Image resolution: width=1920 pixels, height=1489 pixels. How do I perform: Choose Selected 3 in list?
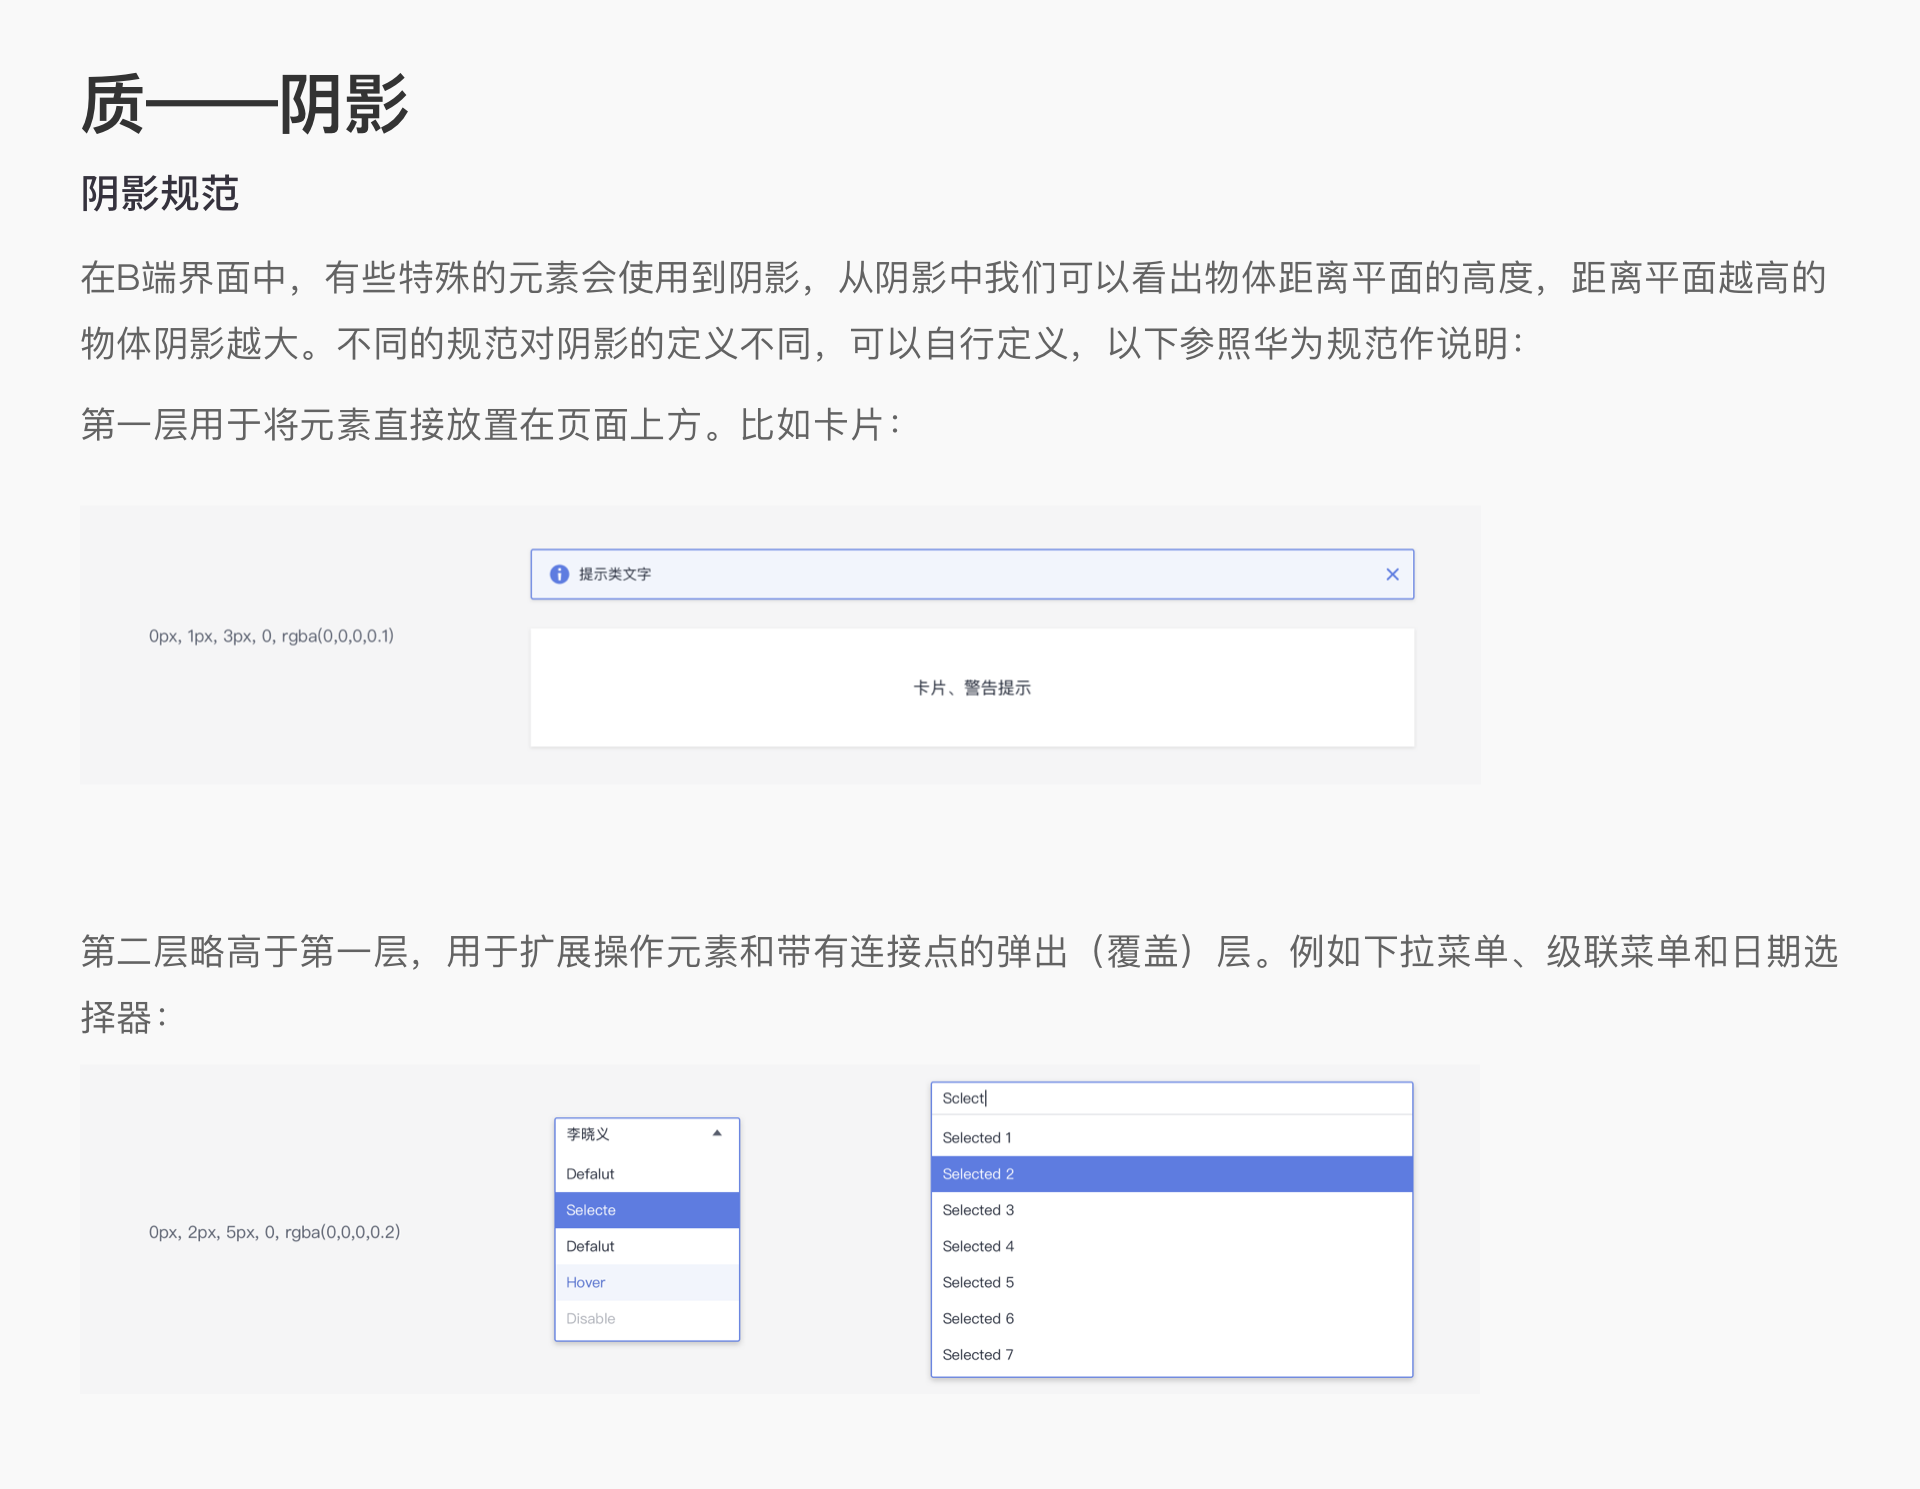[x=1170, y=1210]
